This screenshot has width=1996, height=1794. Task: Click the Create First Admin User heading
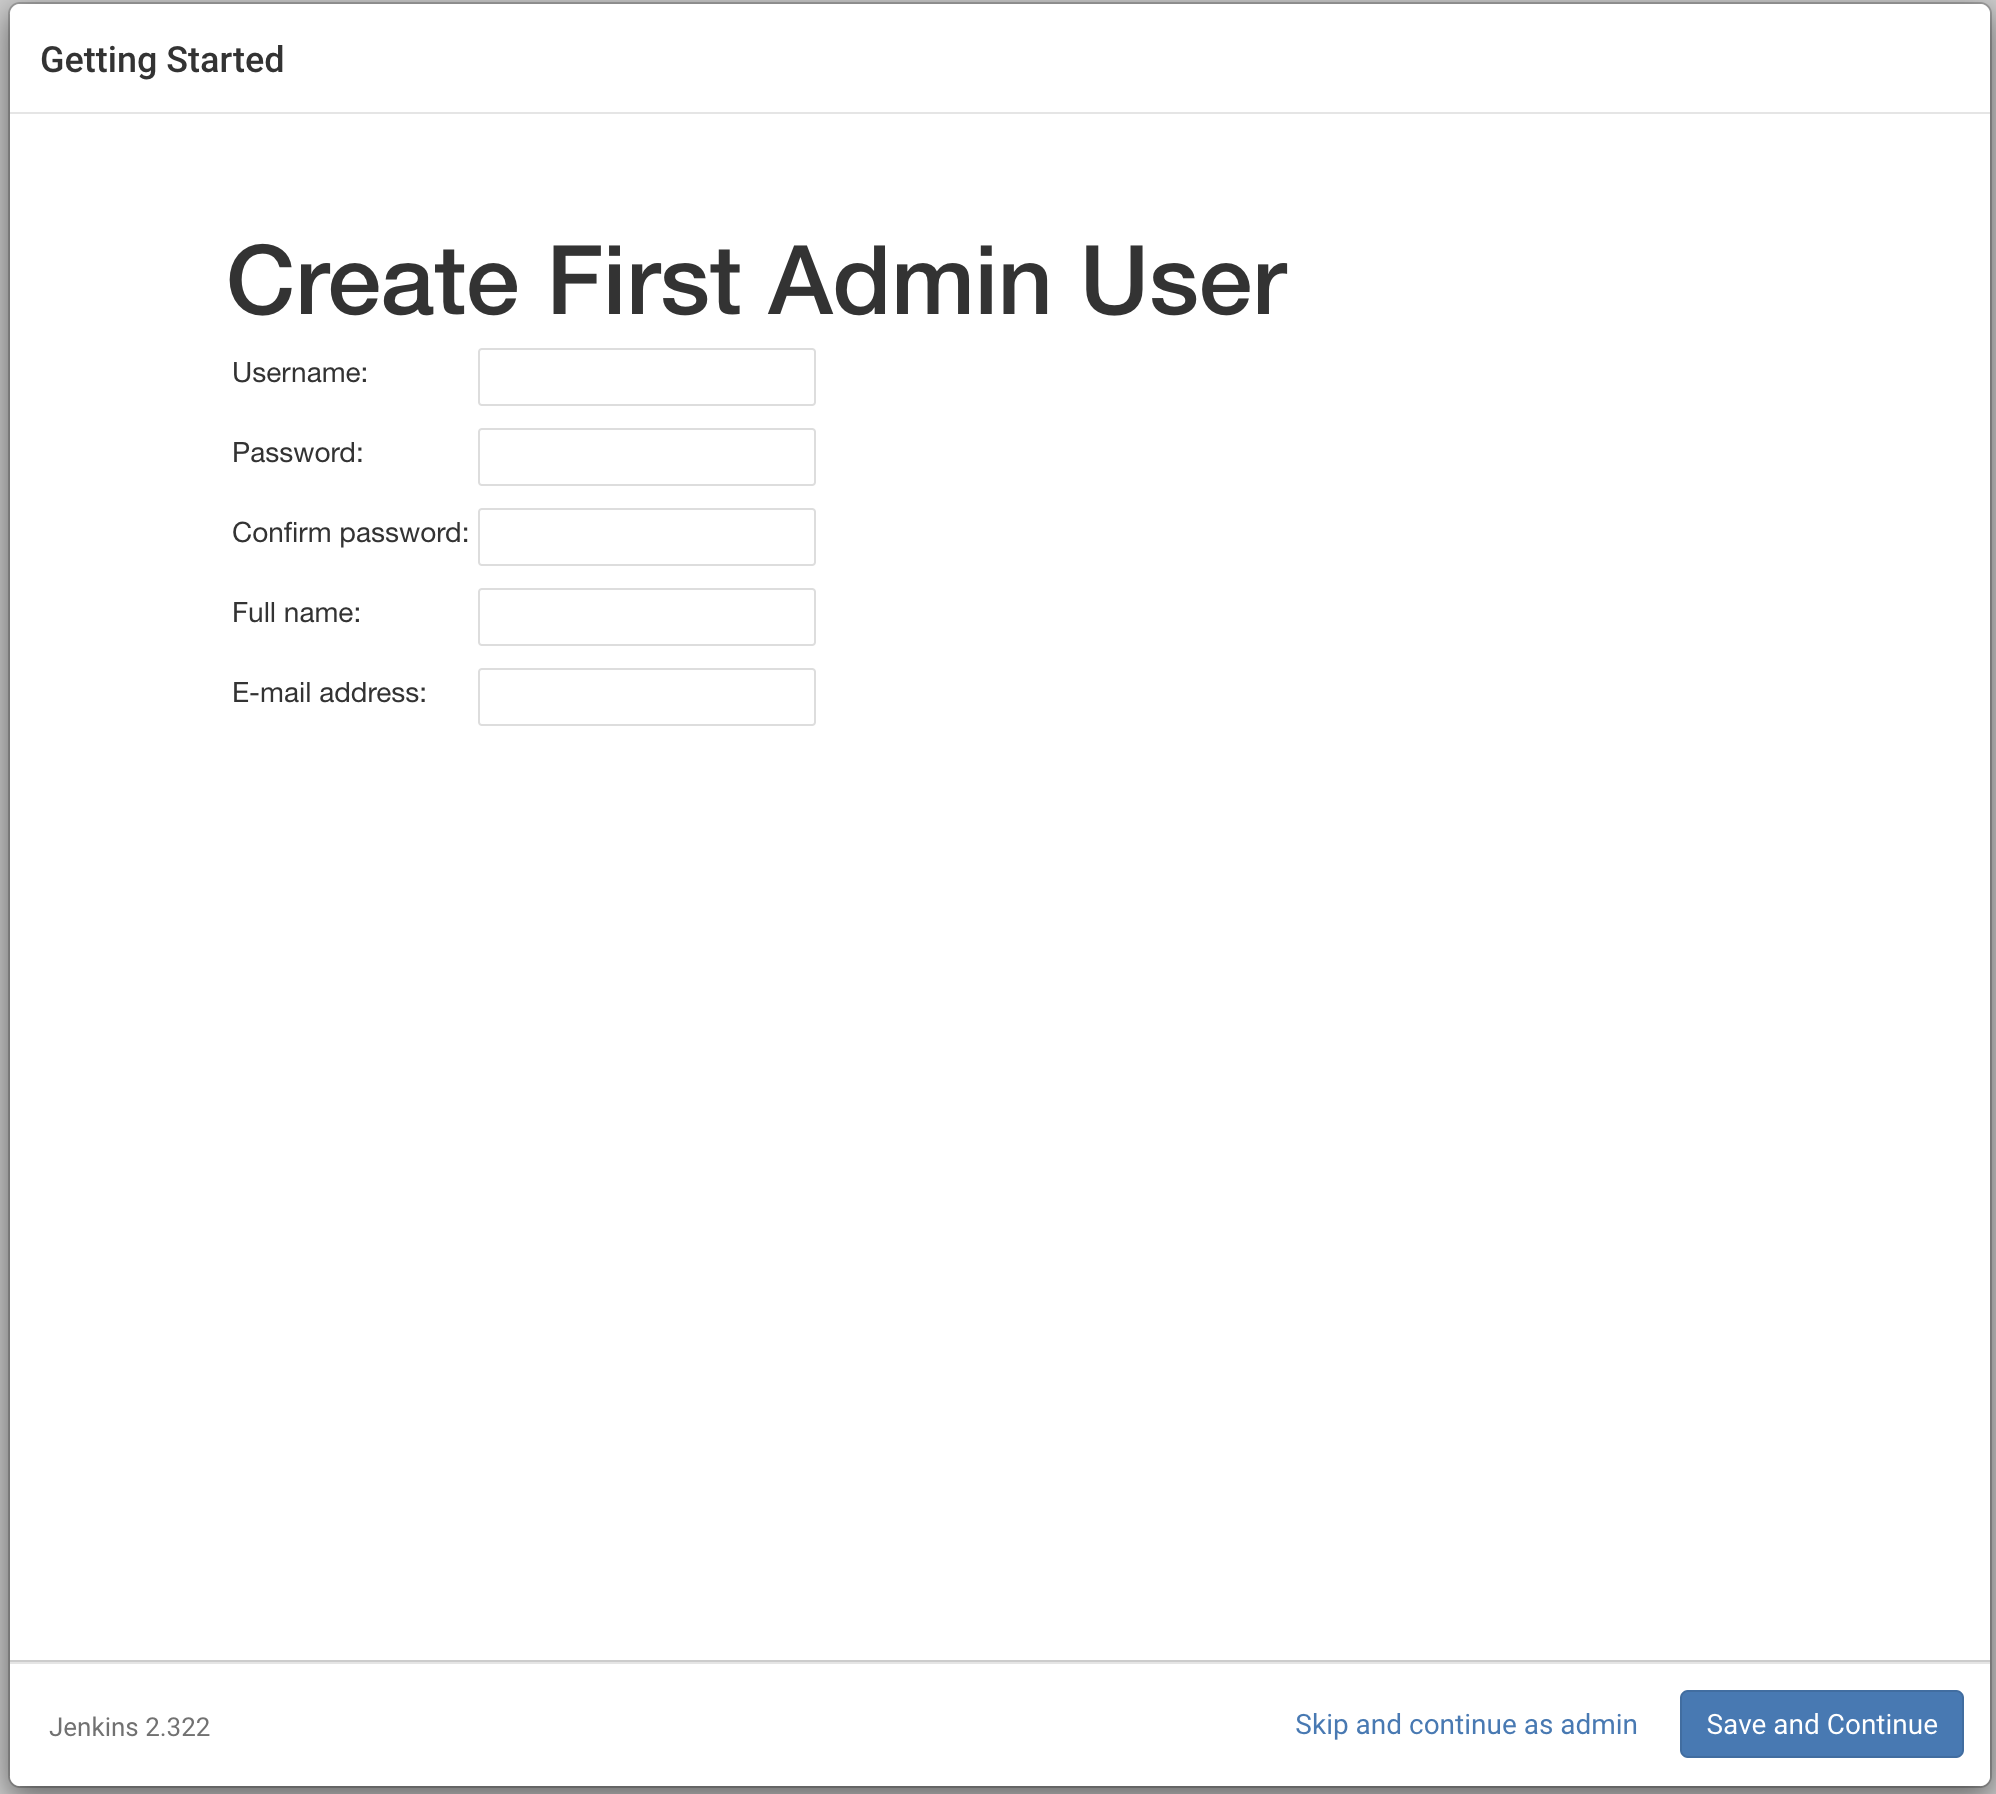(757, 282)
